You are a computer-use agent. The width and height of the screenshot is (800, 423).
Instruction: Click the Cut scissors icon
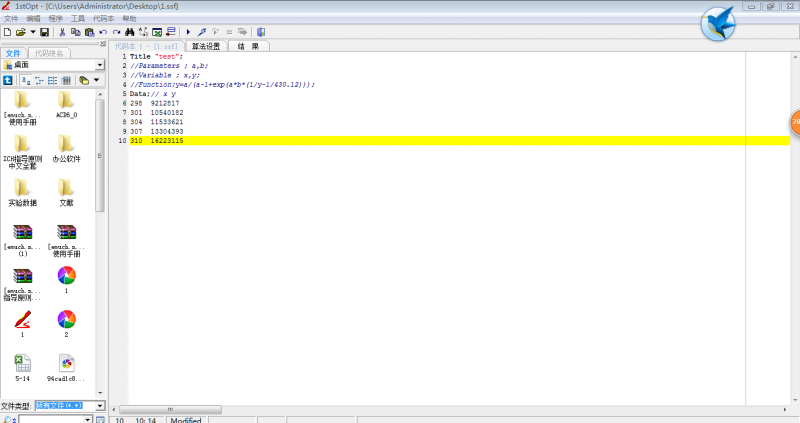tap(62, 32)
